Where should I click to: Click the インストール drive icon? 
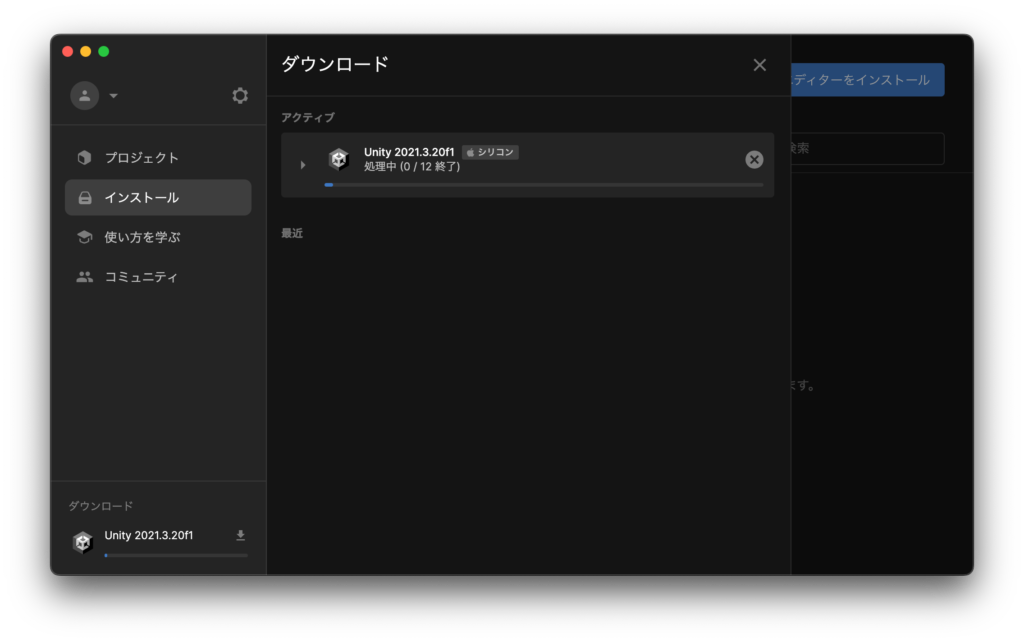point(85,197)
